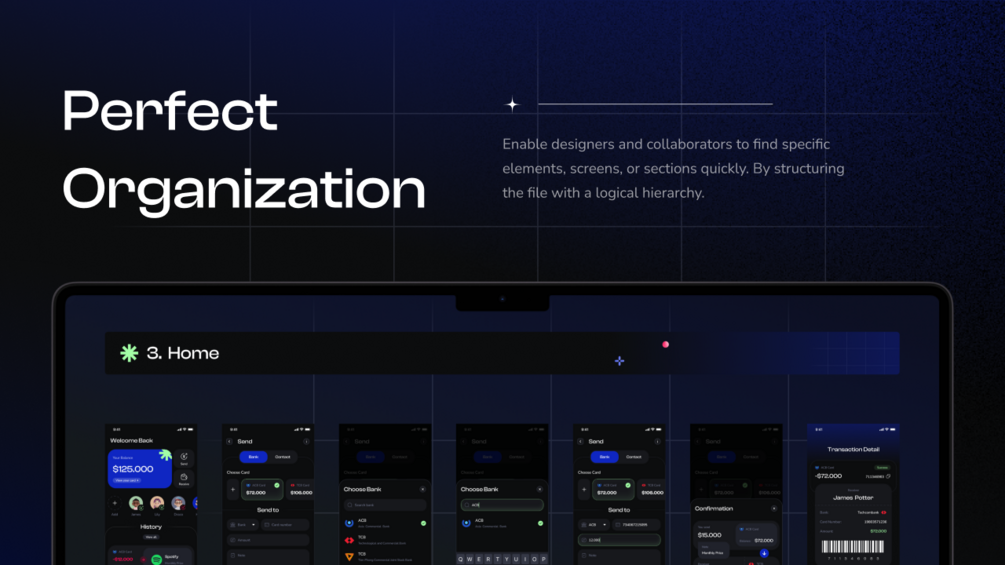
Task: Click the empty Amount field
Action: point(268,540)
